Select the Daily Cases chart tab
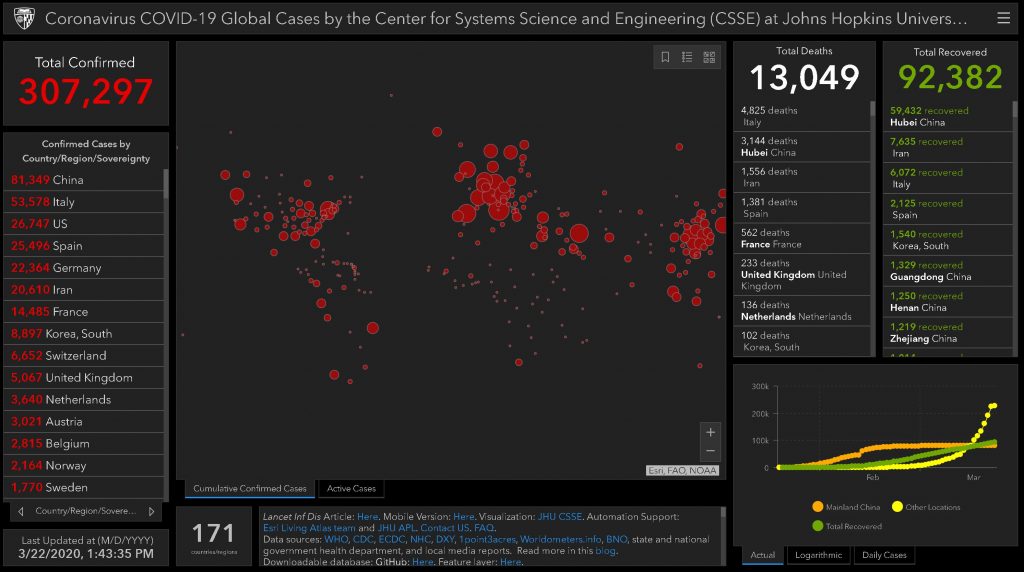The height and width of the screenshot is (572, 1024). (x=884, y=555)
